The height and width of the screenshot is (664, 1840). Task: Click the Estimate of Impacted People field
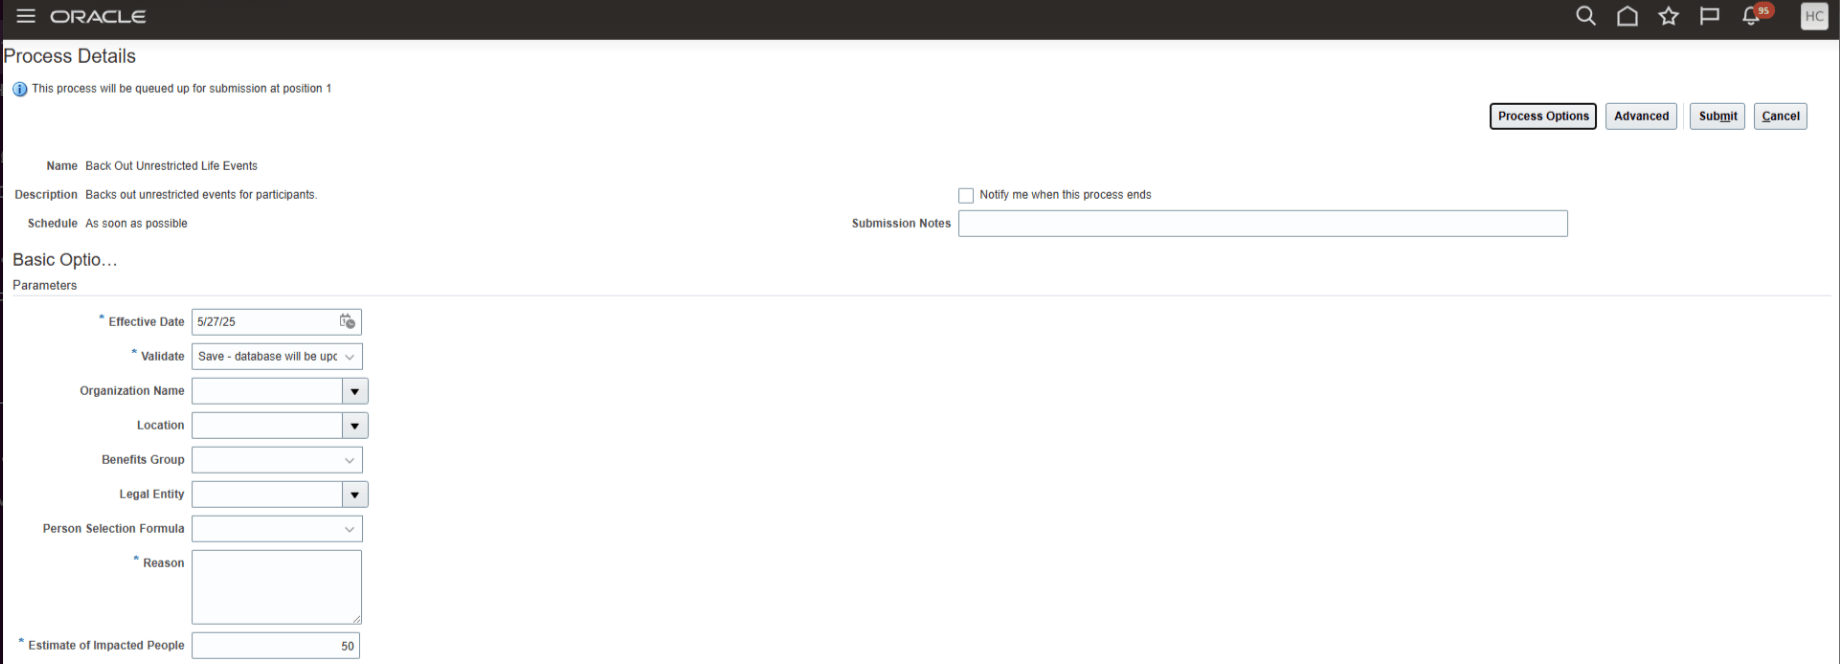tap(276, 646)
